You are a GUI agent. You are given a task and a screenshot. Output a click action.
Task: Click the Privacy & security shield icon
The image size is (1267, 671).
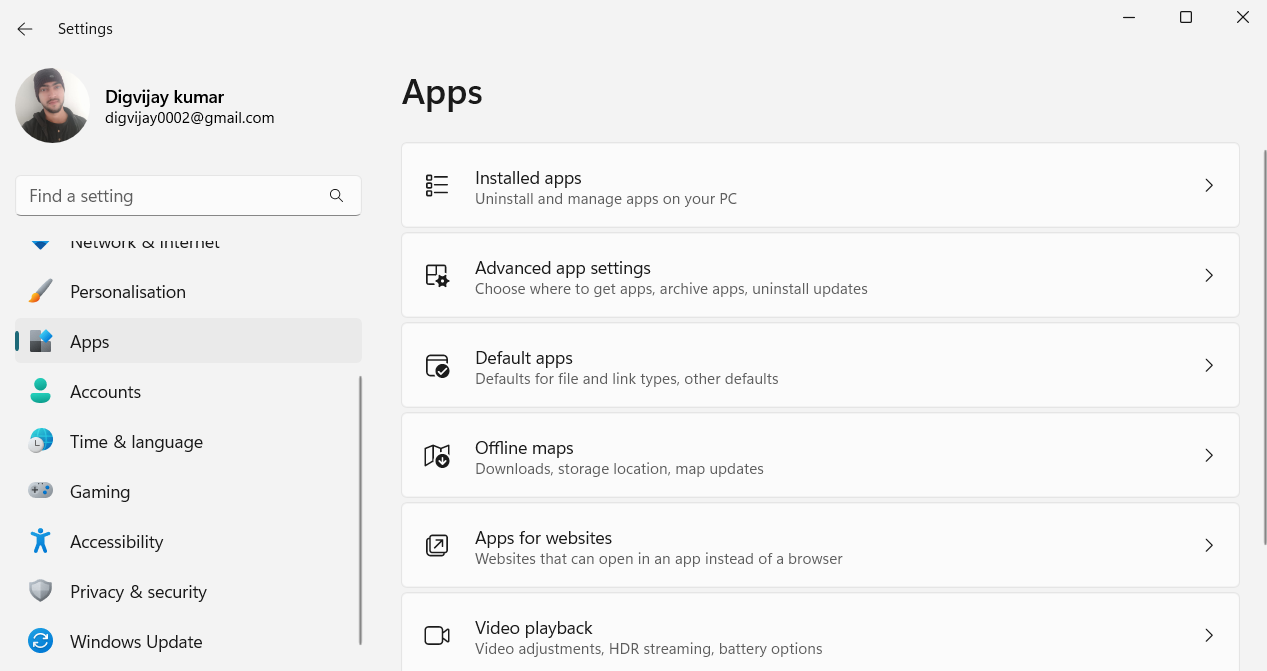pos(40,591)
